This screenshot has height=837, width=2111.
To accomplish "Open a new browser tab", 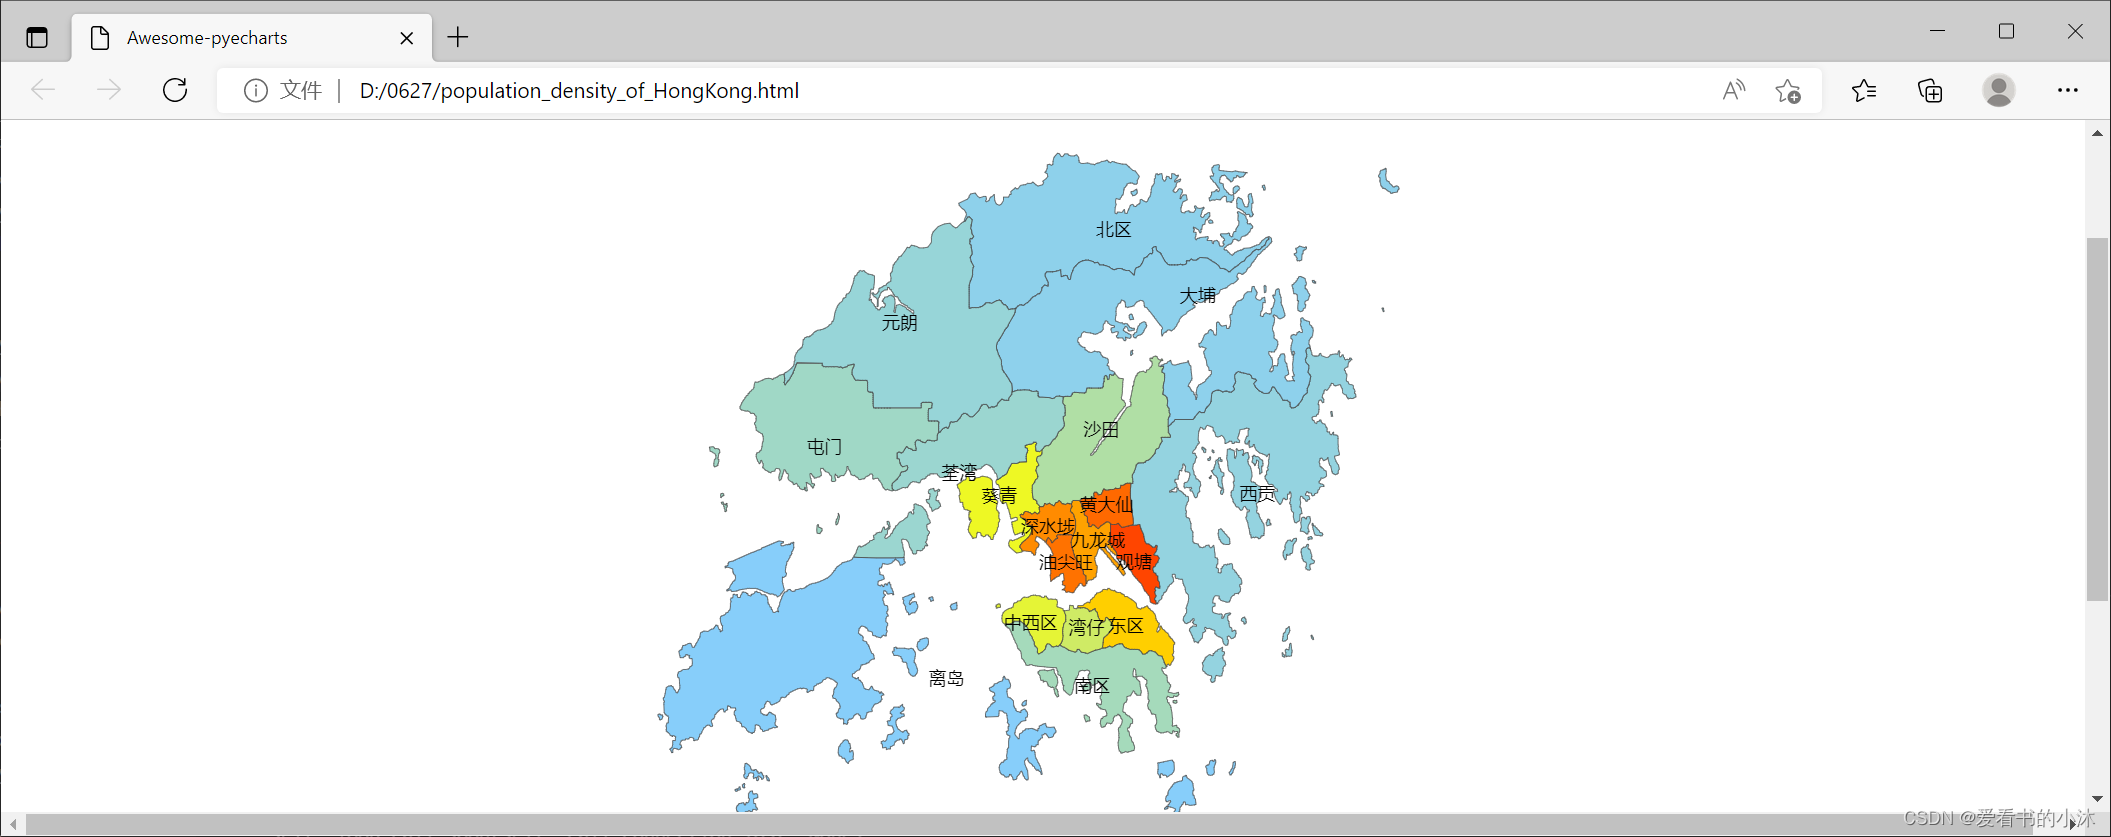I will (x=458, y=38).
